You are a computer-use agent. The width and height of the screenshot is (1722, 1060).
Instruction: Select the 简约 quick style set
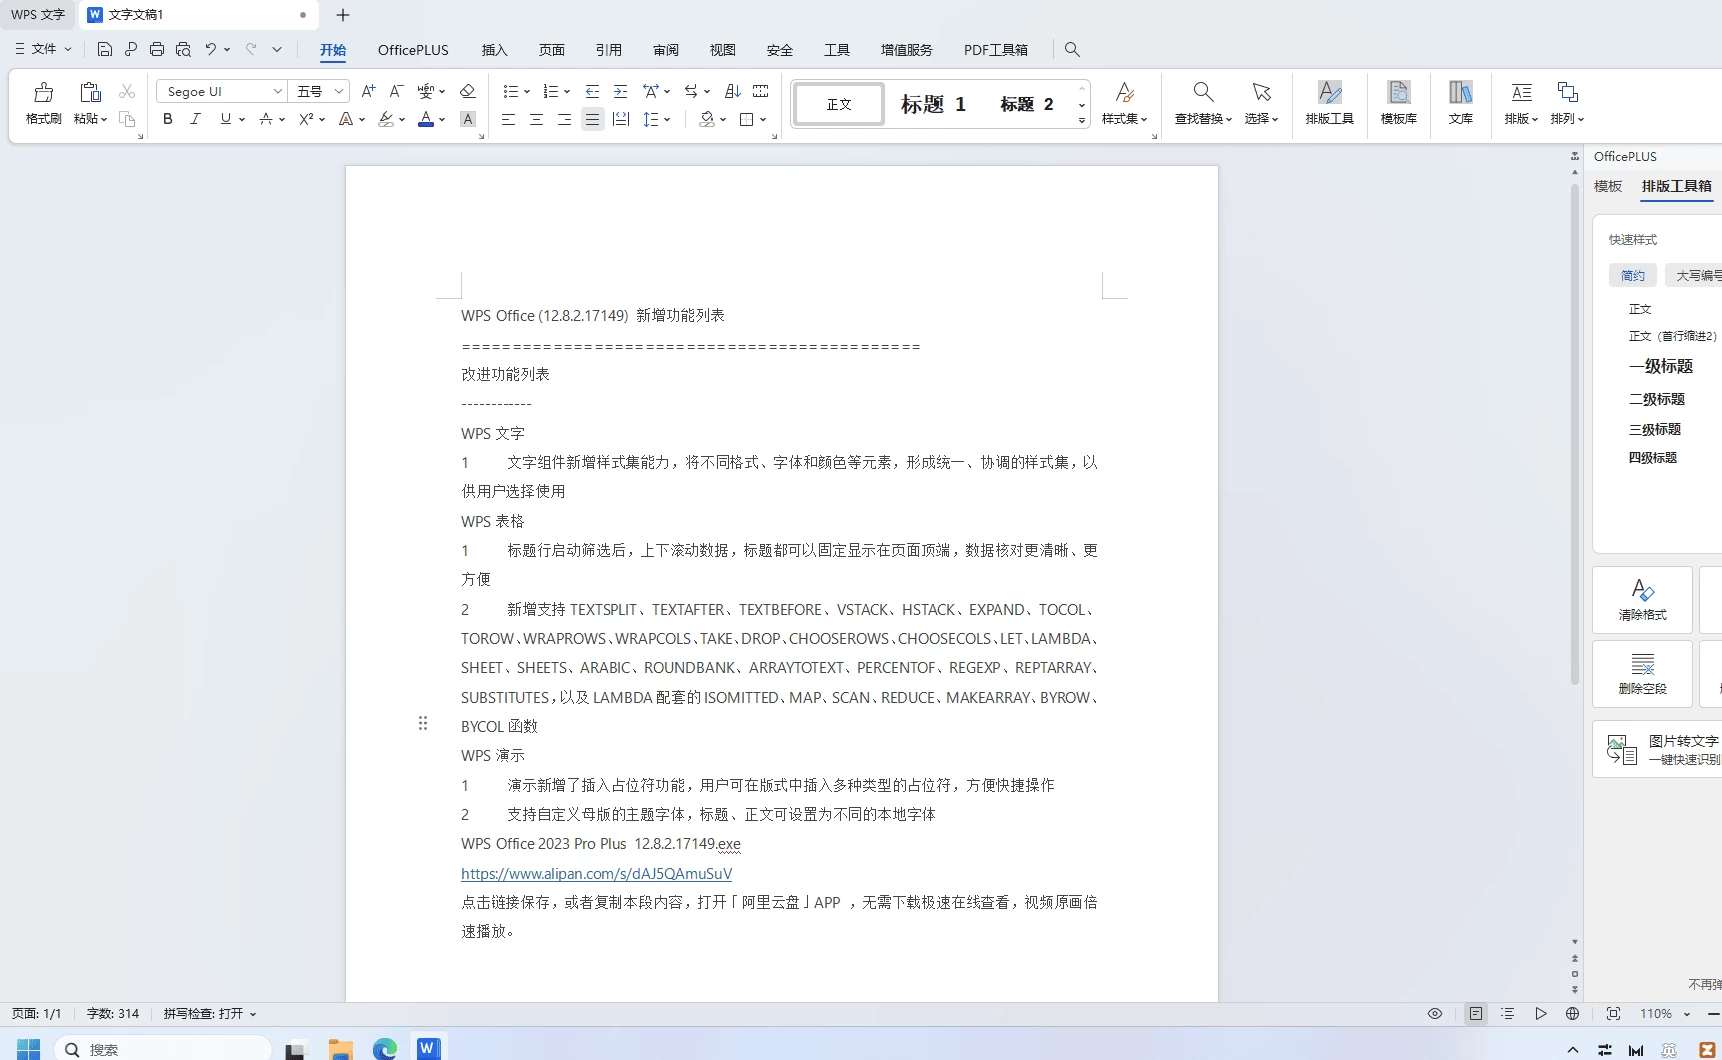point(1632,275)
